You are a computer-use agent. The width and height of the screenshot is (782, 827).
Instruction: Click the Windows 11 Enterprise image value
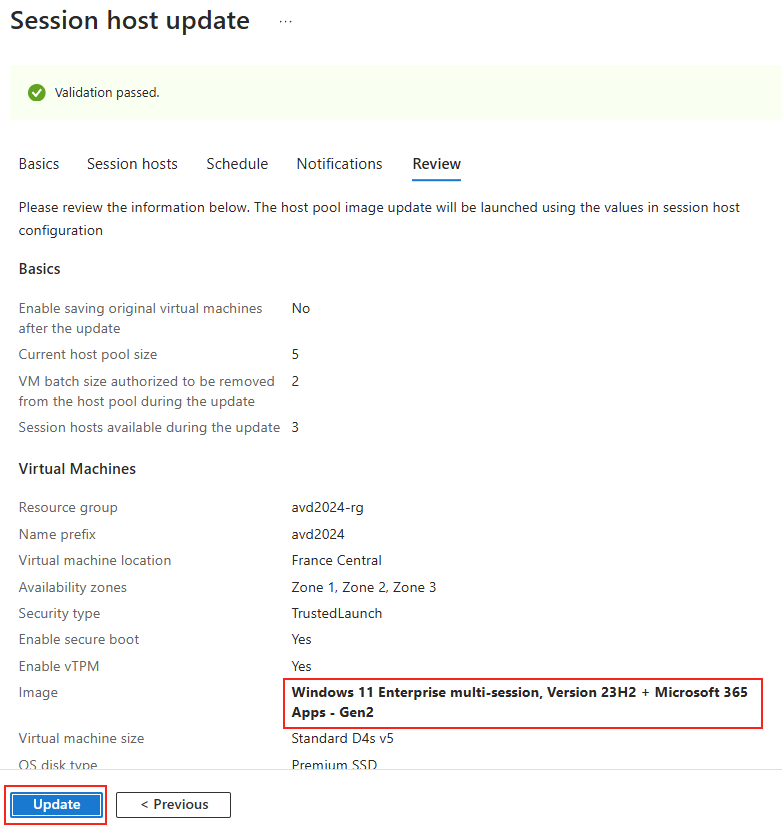click(x=519, y=702)
